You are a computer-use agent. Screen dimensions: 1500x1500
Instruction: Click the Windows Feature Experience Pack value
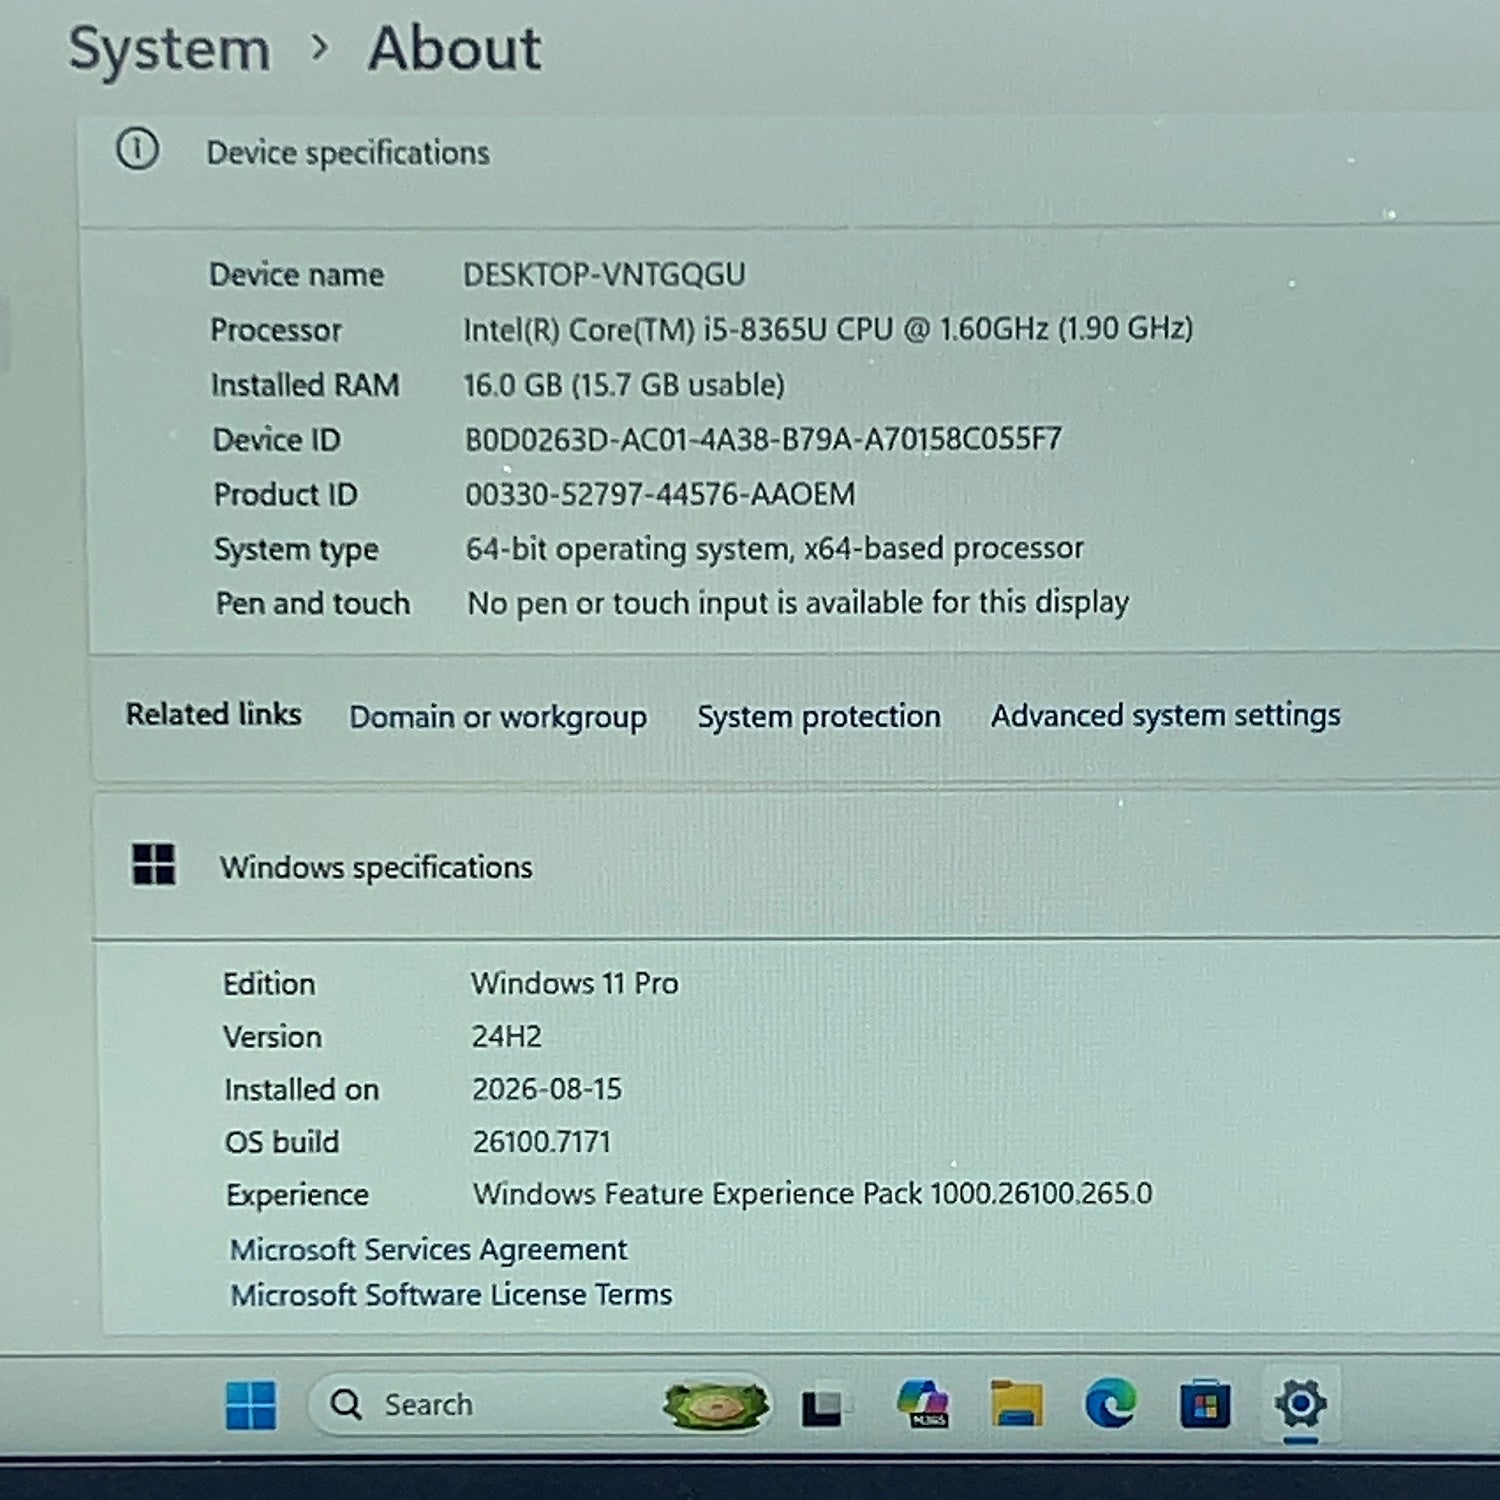813,1194
